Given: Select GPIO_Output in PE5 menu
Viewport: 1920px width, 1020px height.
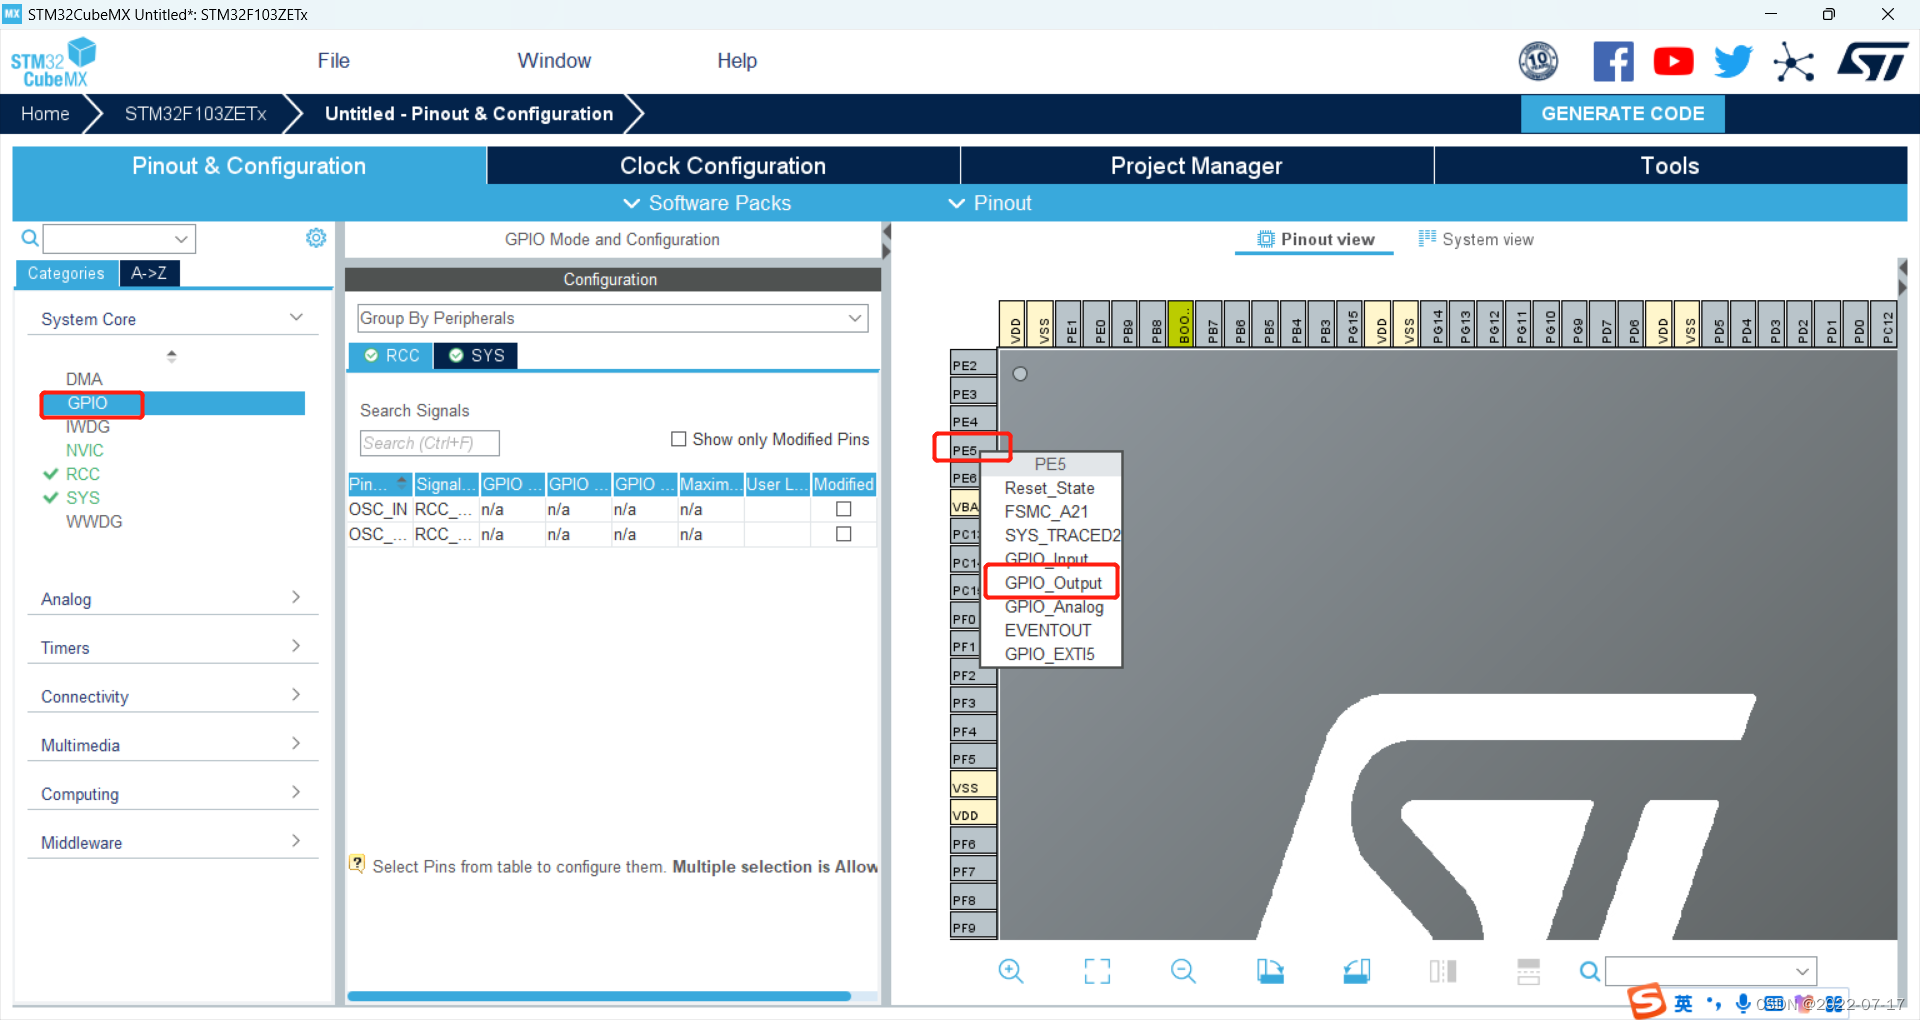Looking at the screenshot, I should 1052,583.
